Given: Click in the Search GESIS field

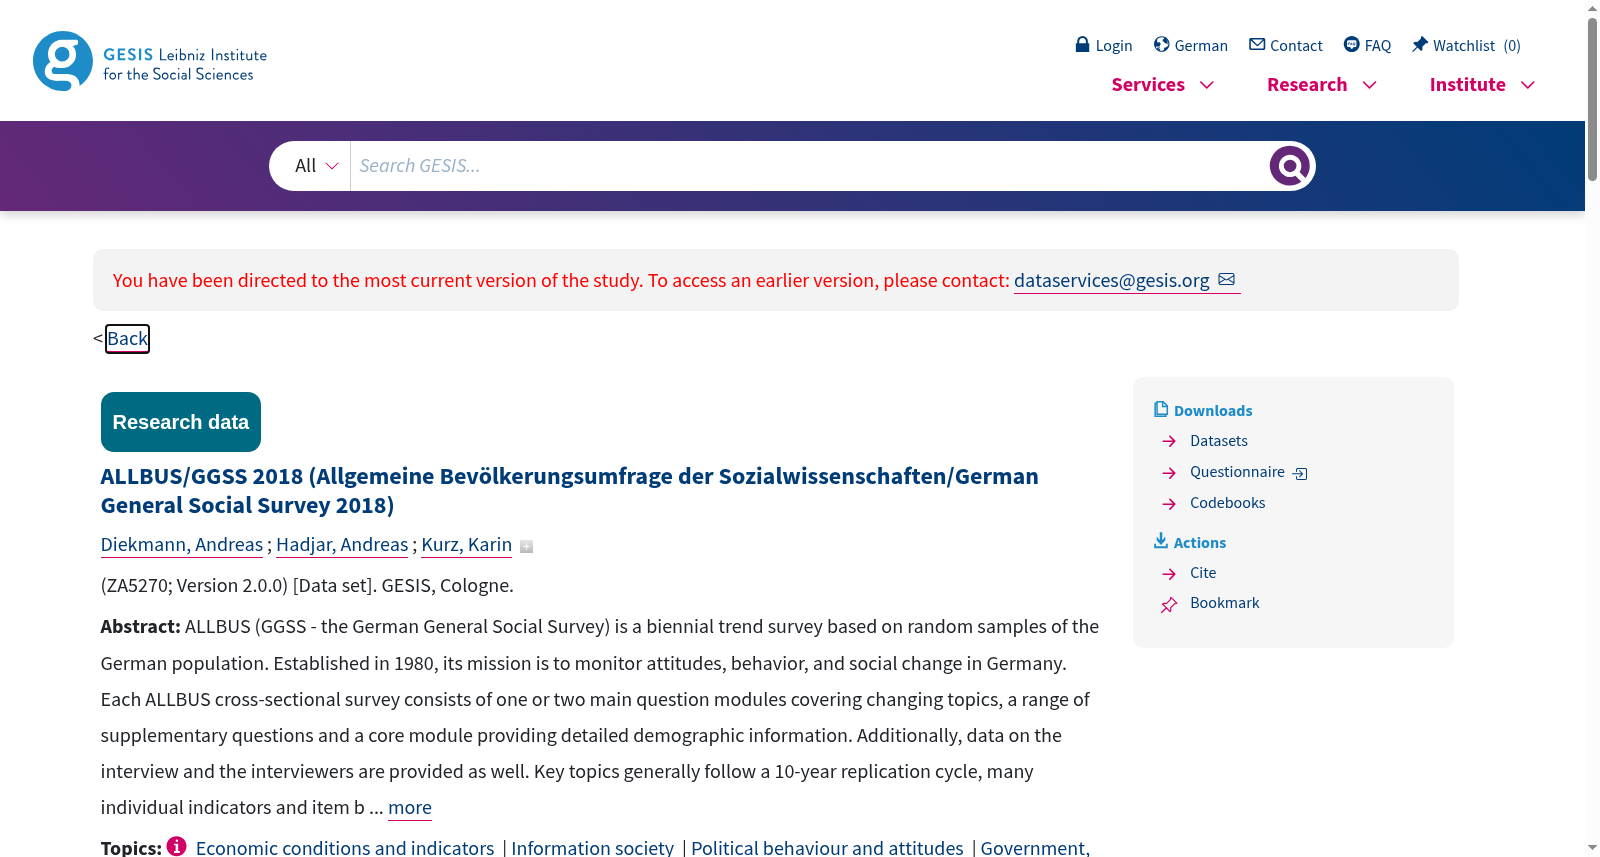Looking at the screenshot, I should pos(808,166).
